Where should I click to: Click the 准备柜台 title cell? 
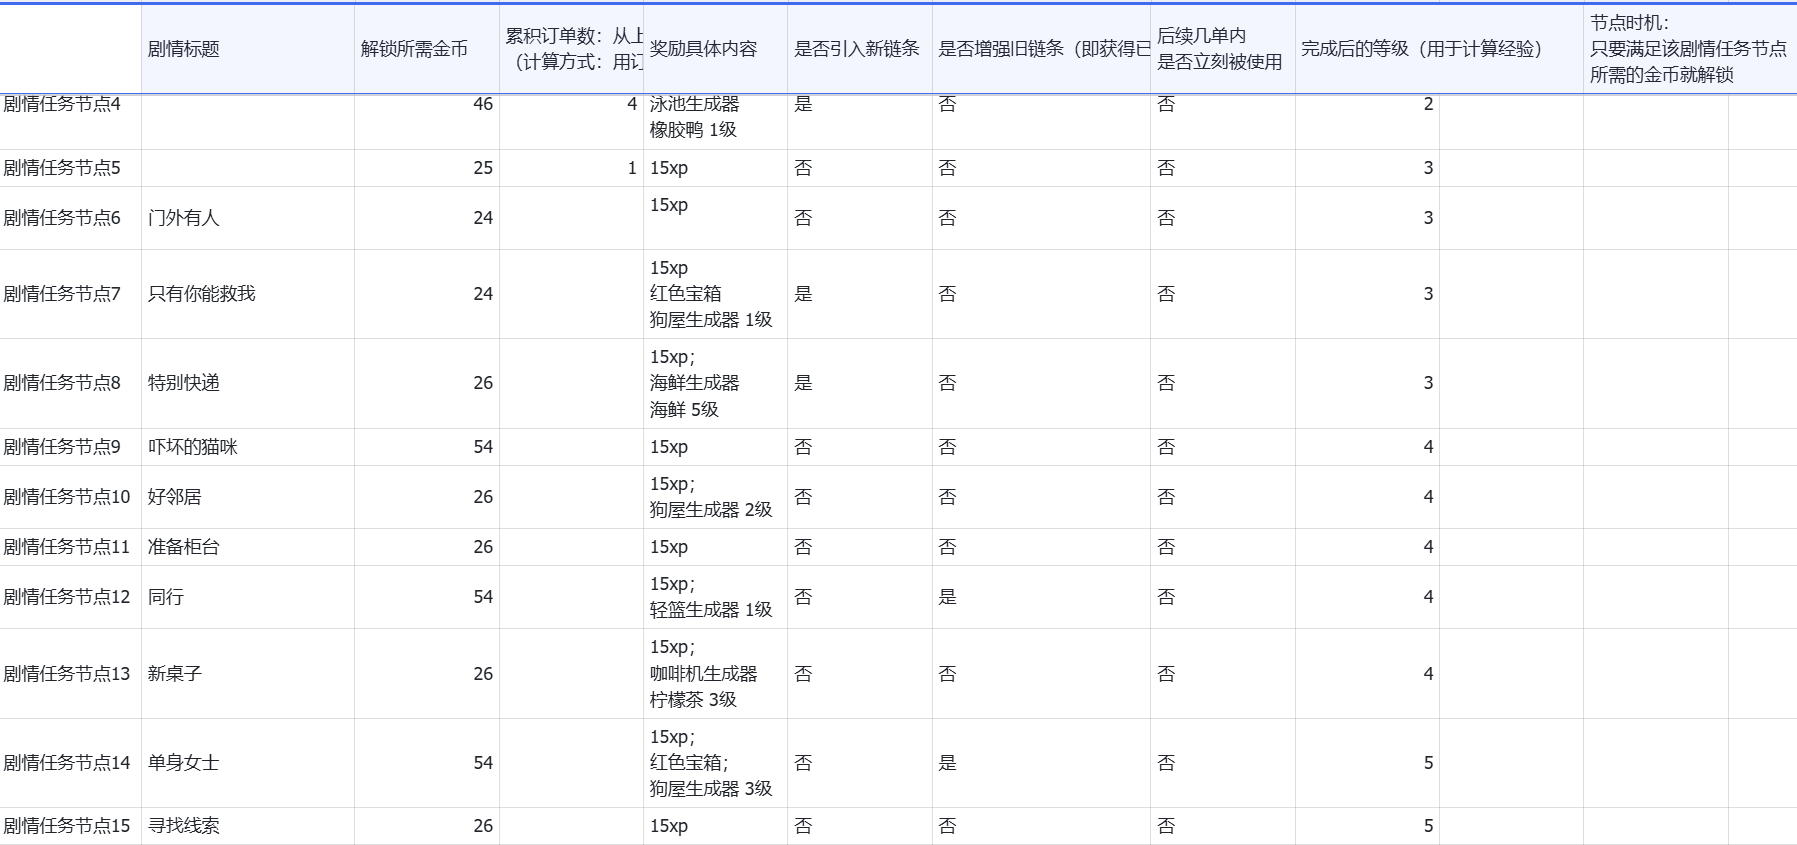point(247,547)
